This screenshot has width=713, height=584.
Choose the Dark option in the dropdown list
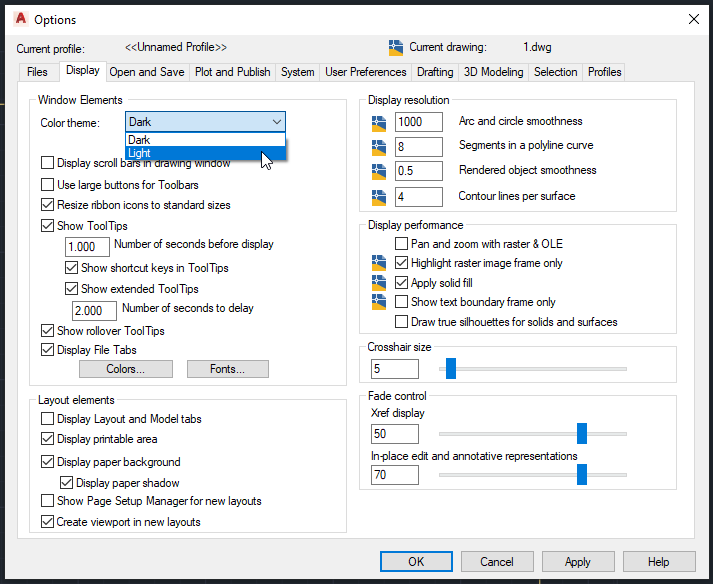[206, 140]
